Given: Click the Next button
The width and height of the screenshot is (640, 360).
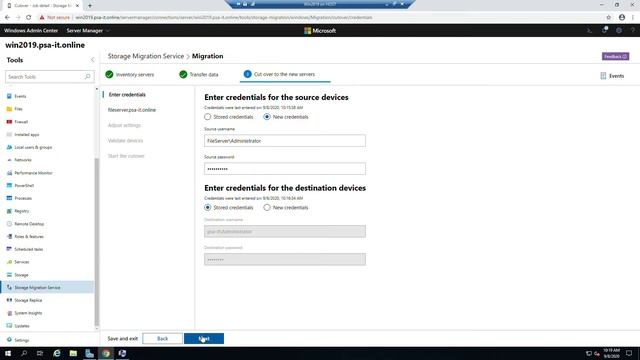Looking at the screenshot, I should coord(204,338).
